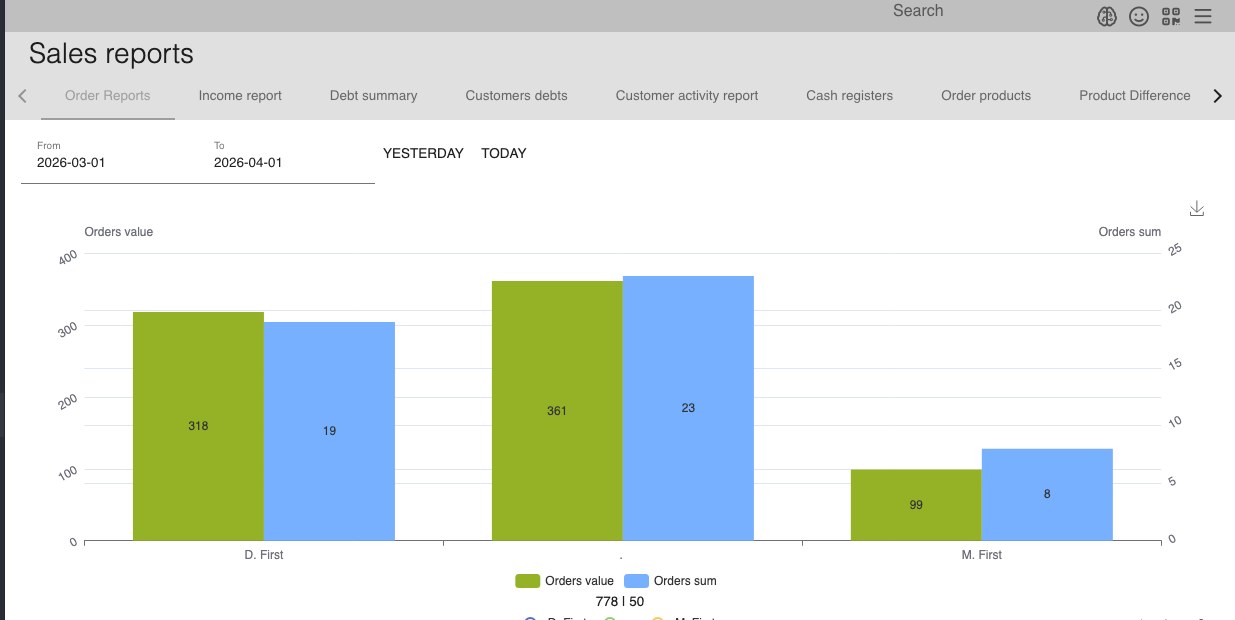This screenshot has height=620, width=1235.
Task: Open the AI brain assistant icon
Action: coord(1106,16)
